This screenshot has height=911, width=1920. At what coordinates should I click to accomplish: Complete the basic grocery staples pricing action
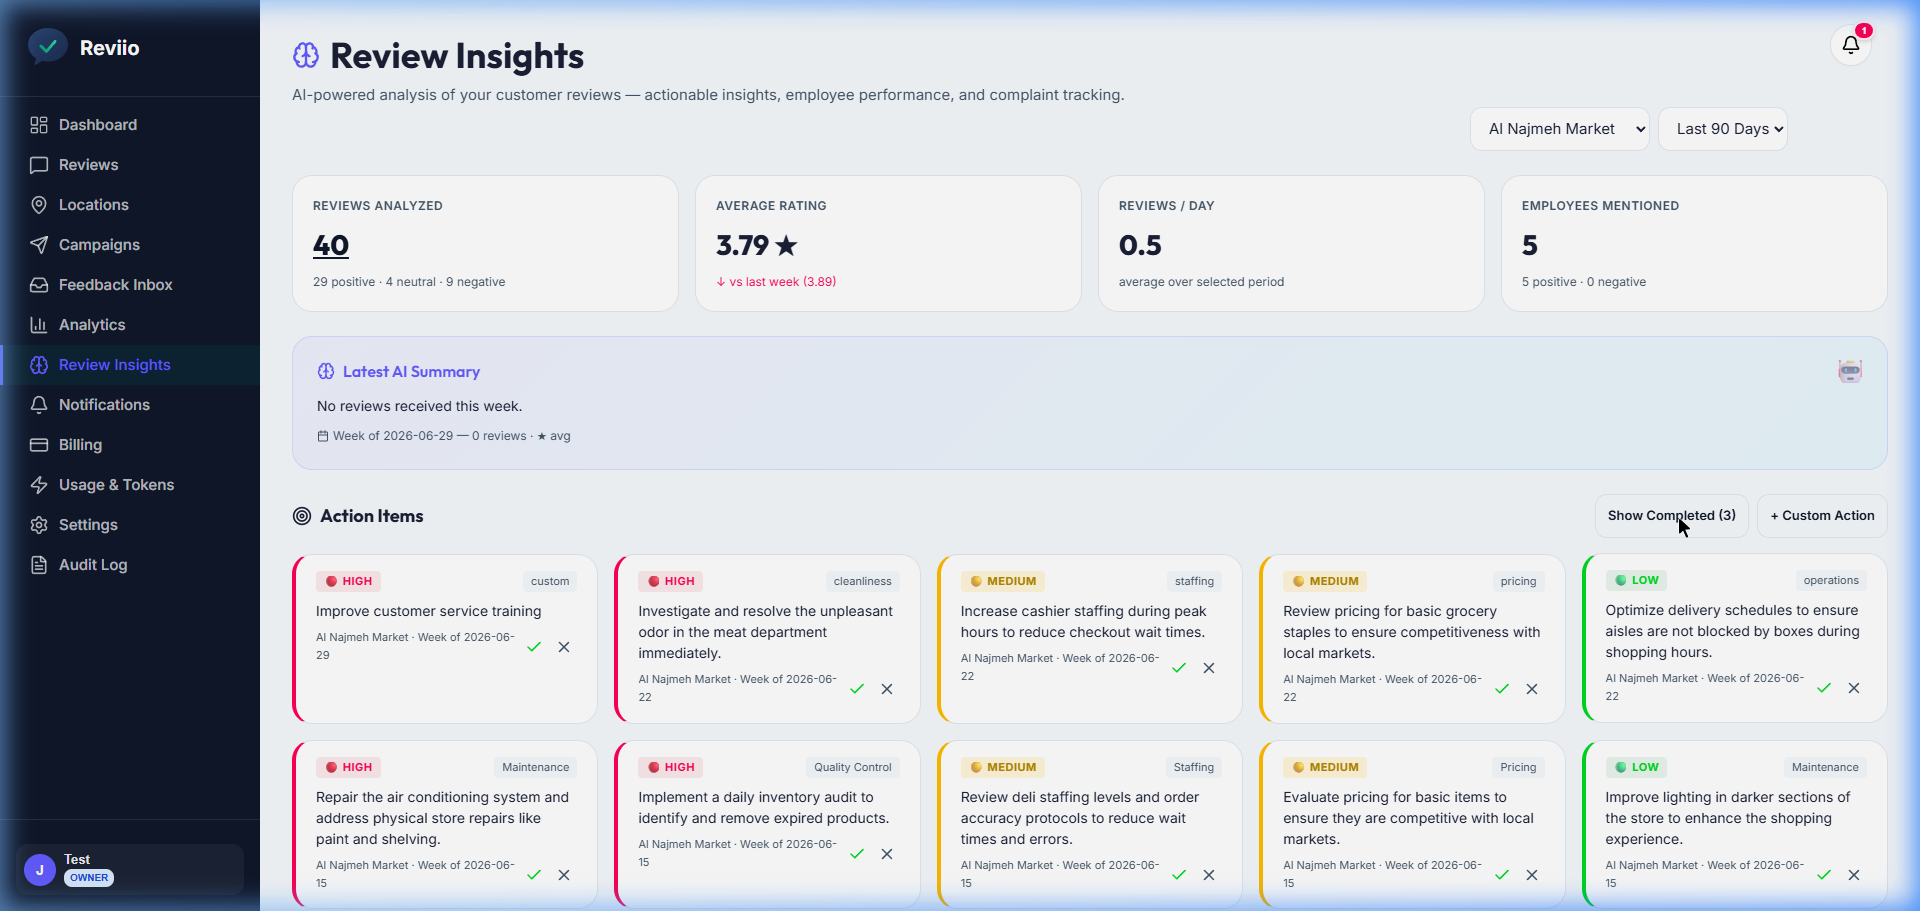pyautogui.click(x=1502, y=689)
